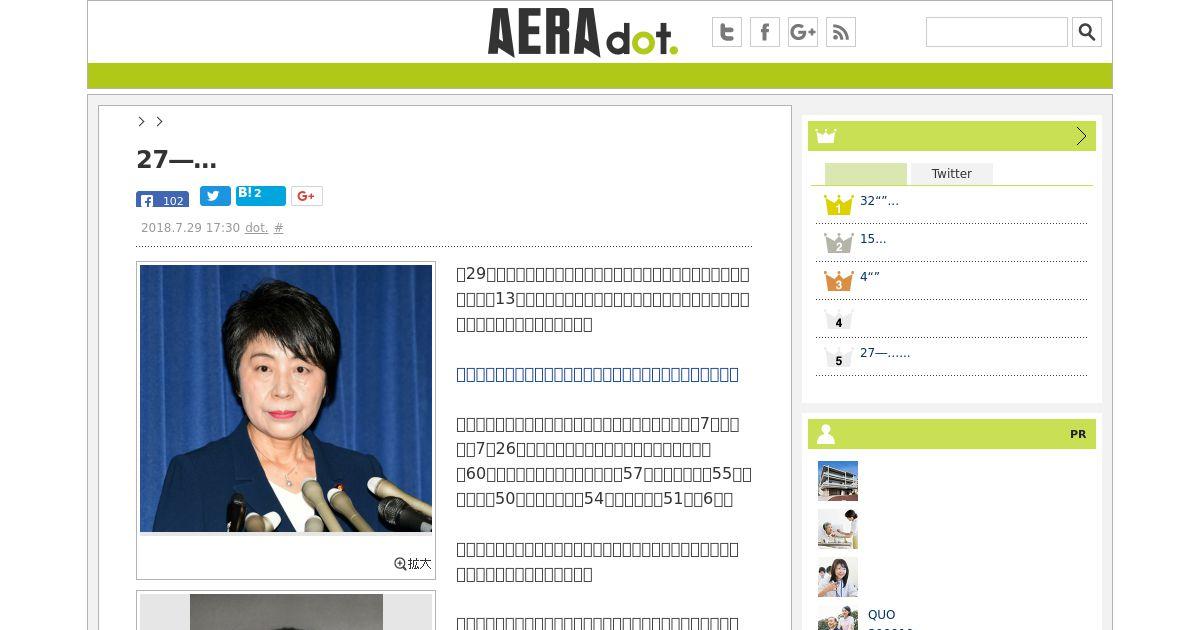Open the rank 1 article starting with 32
This screenshot has height=630, width=1200.
879,201
